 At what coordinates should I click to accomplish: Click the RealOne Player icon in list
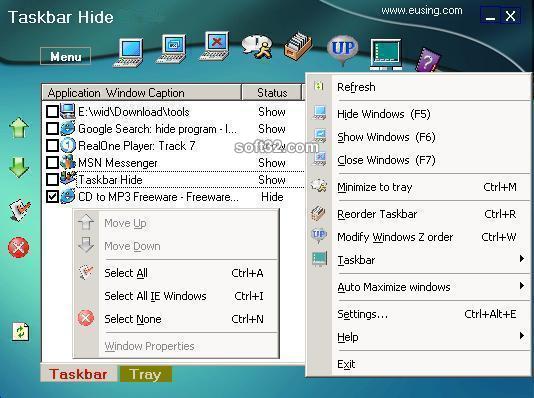[68, 145]
